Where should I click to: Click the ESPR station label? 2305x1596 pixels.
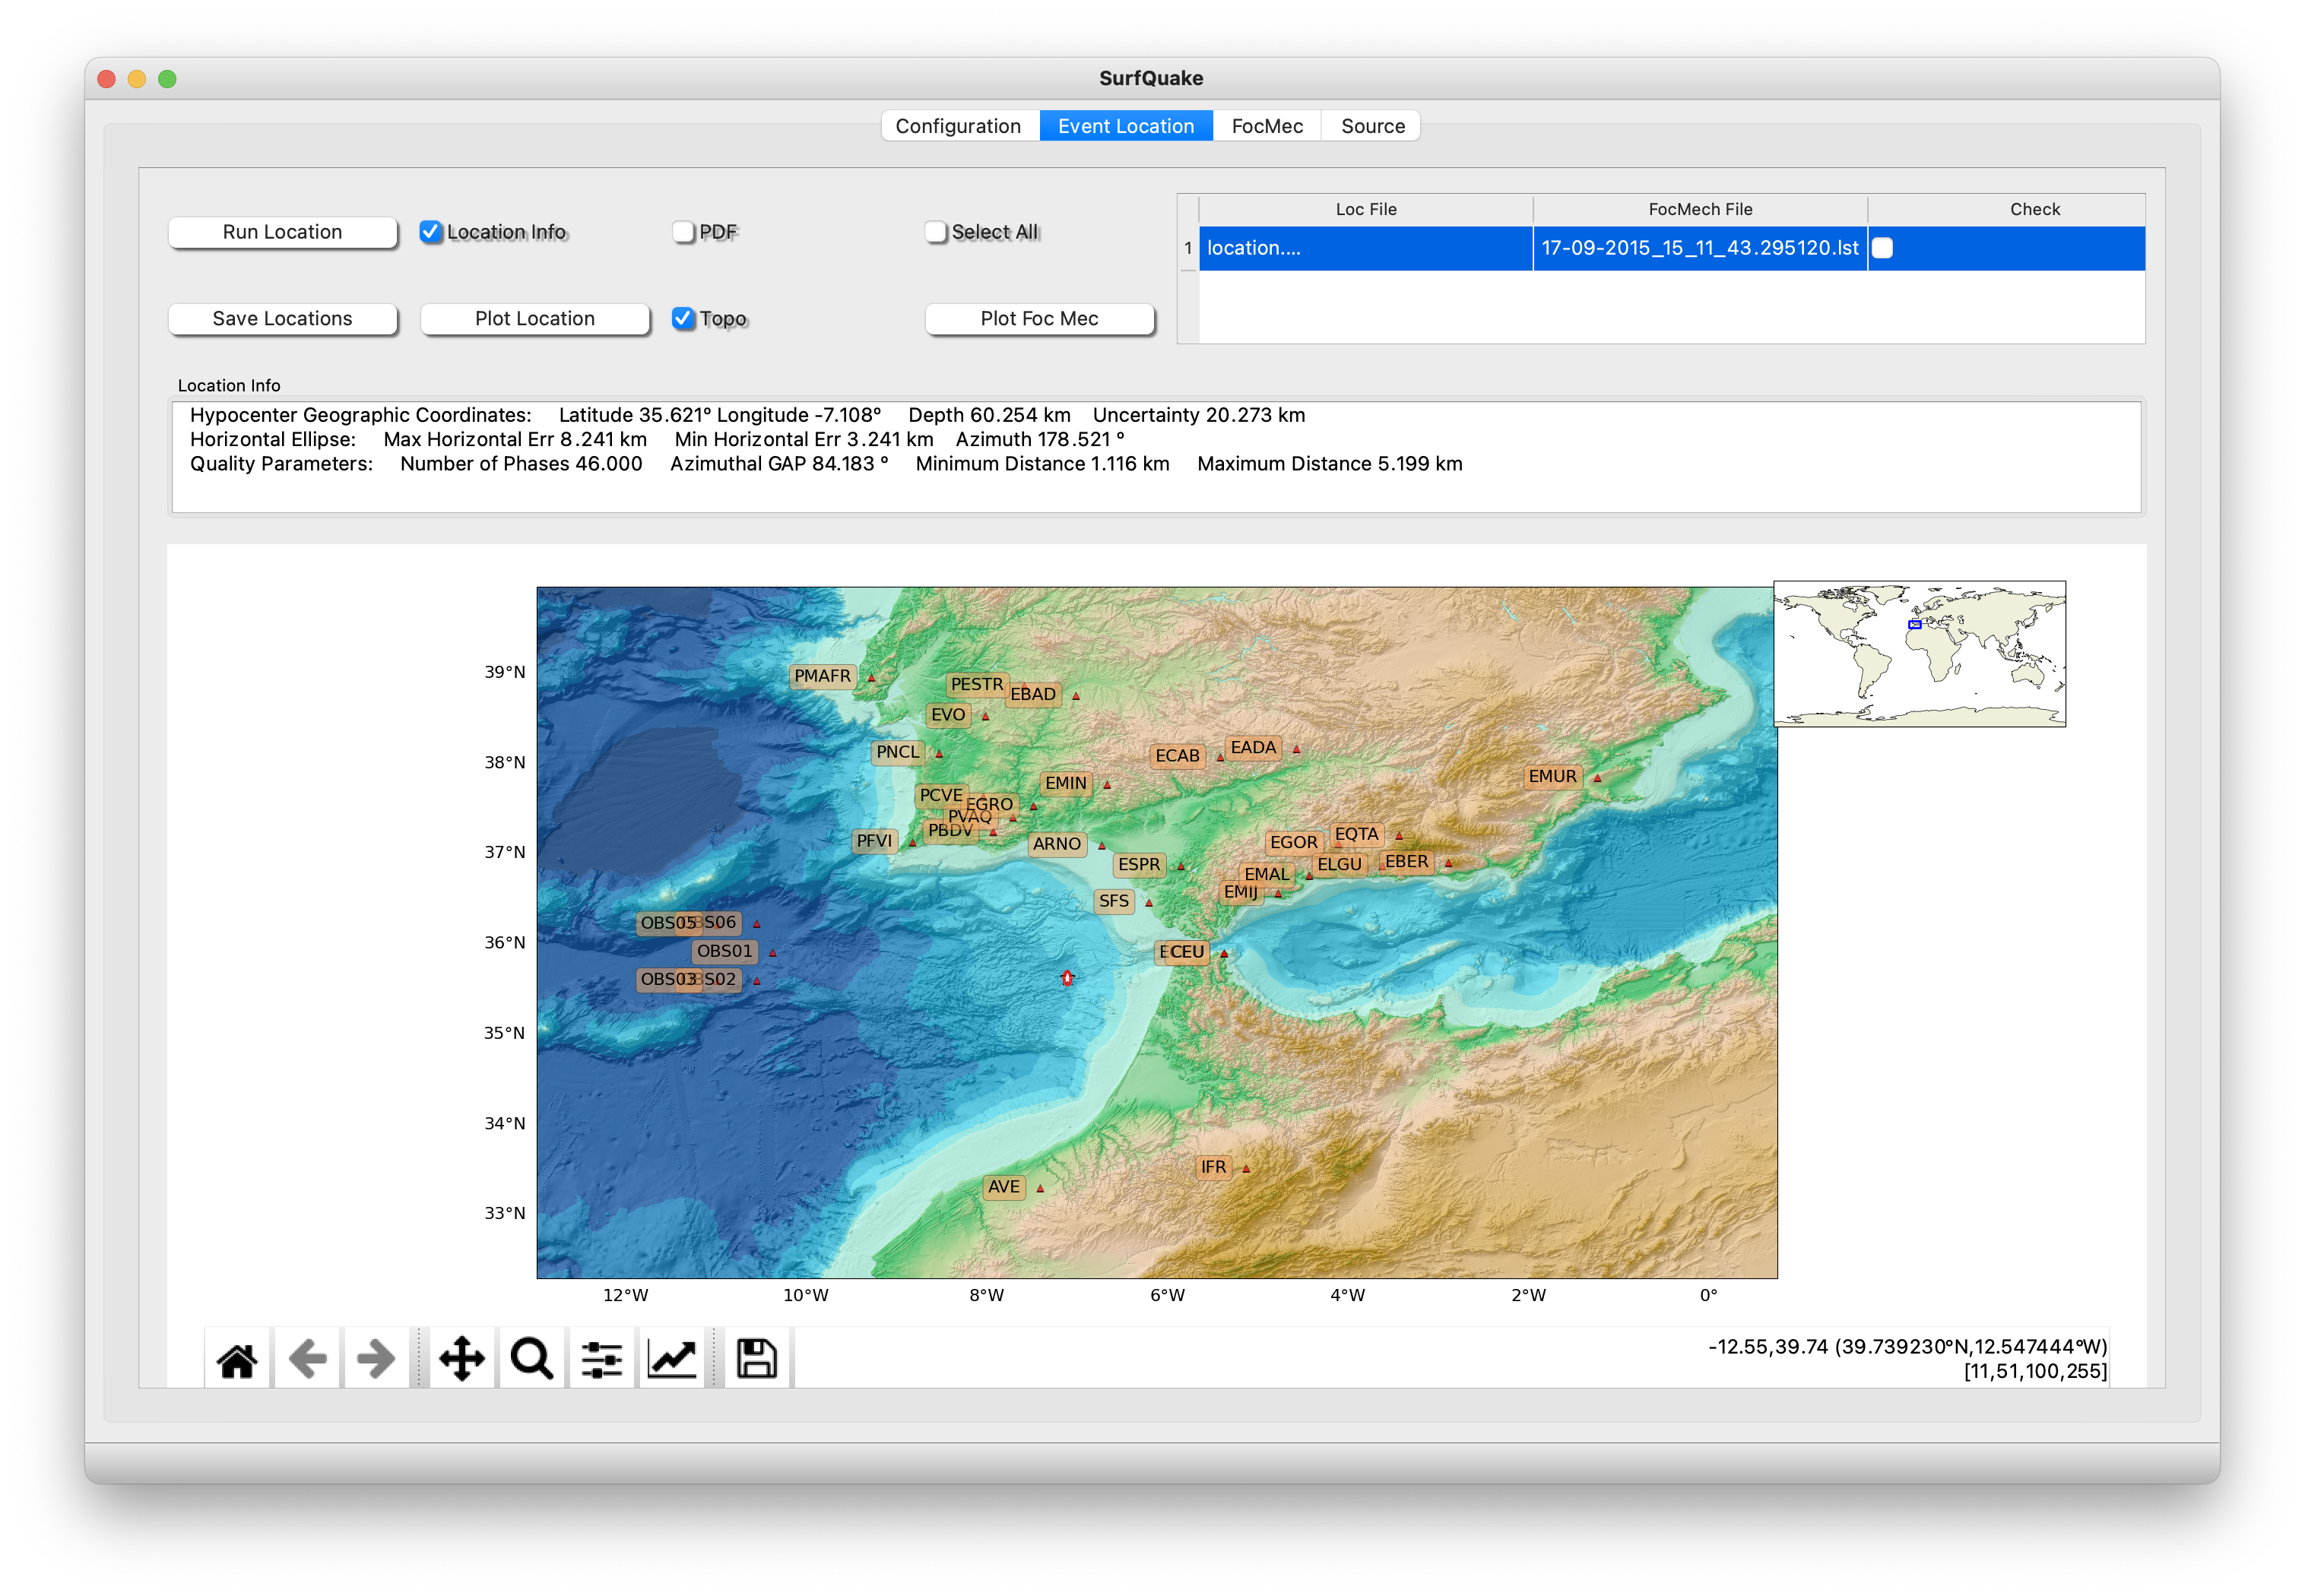(1139, 864)
